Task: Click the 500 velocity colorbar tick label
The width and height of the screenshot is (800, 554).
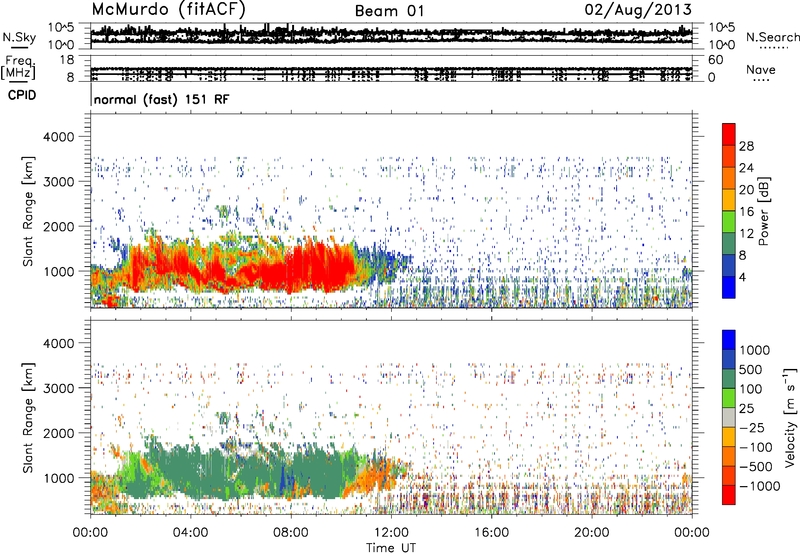Action: tap(751, 370)
